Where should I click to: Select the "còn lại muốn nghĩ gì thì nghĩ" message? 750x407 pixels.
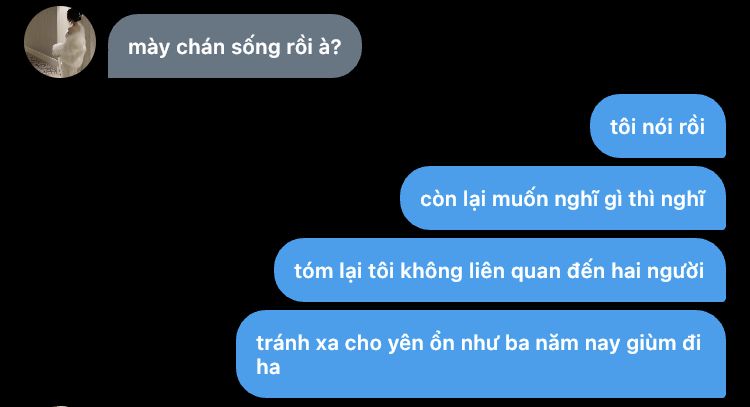coord(562,198)
